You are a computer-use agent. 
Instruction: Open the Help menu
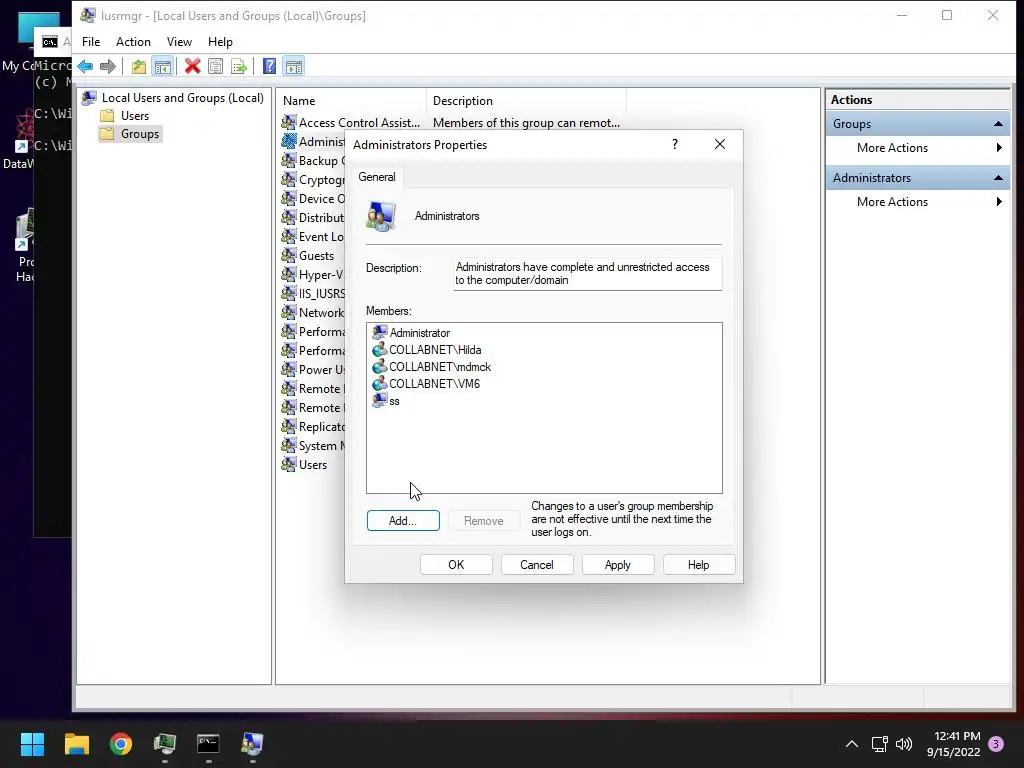click(220, 42)
